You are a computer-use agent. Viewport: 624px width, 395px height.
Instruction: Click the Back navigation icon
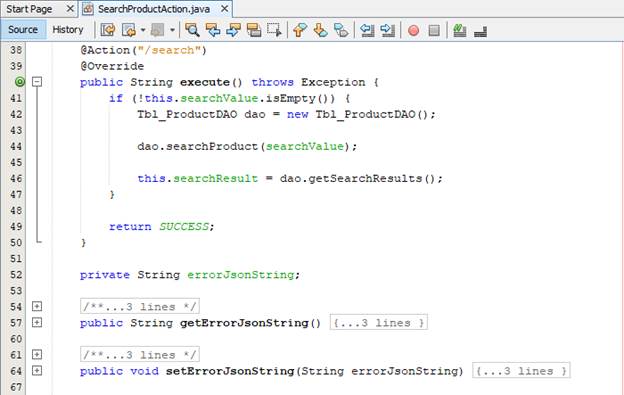[x=129, y=30]
